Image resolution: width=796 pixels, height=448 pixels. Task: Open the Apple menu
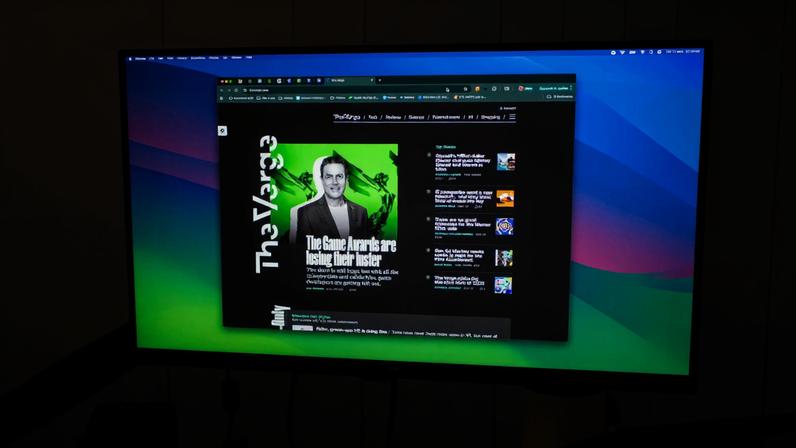click(x=130, y=59)
